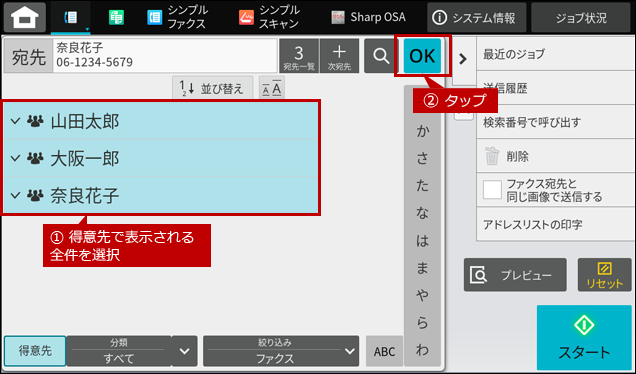
Task: Open 送信履歴 menu item
Action: pos(555,88)
